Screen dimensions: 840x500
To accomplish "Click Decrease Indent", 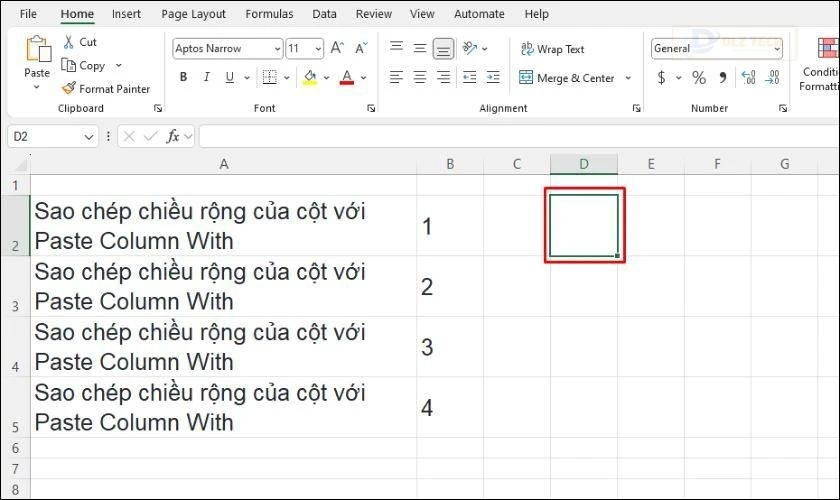I will tap(470, 78).
